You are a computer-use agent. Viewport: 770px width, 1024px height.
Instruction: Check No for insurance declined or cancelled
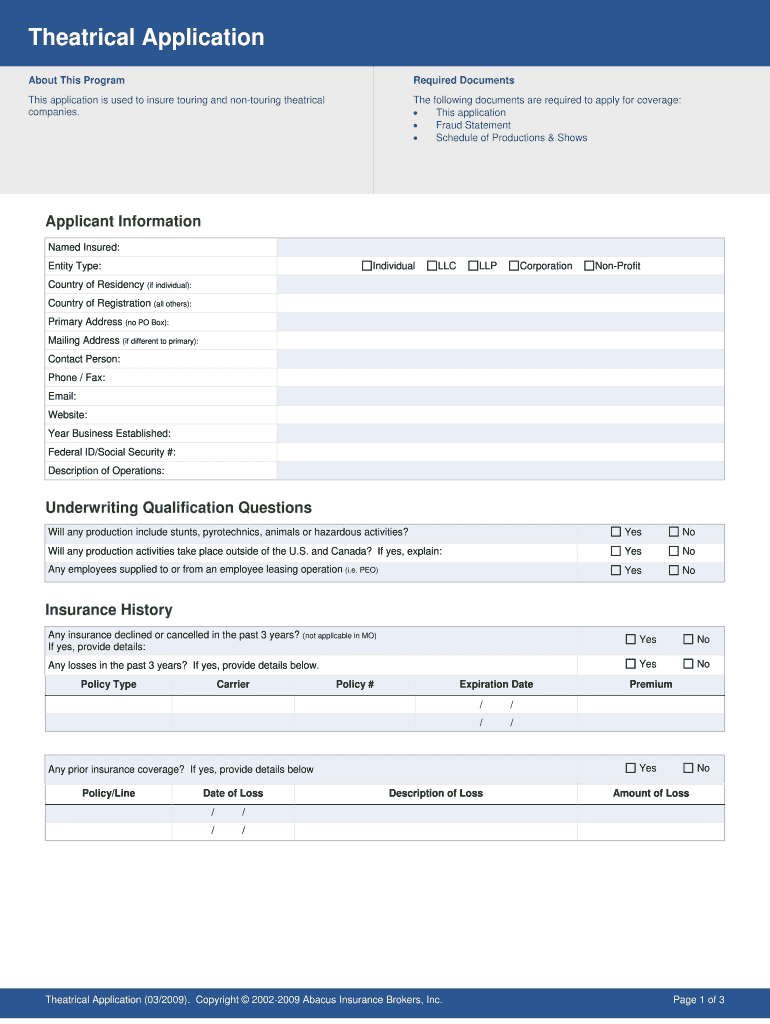click(x=688, y=639)
